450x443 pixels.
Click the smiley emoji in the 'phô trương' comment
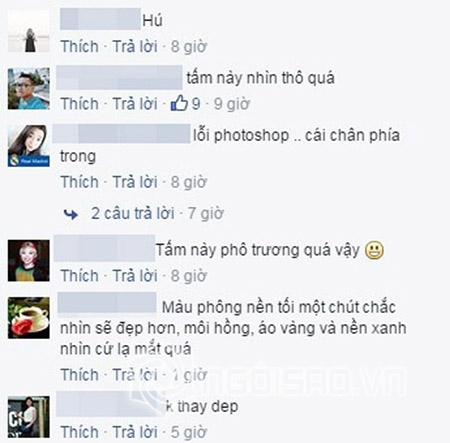point(374,250)
